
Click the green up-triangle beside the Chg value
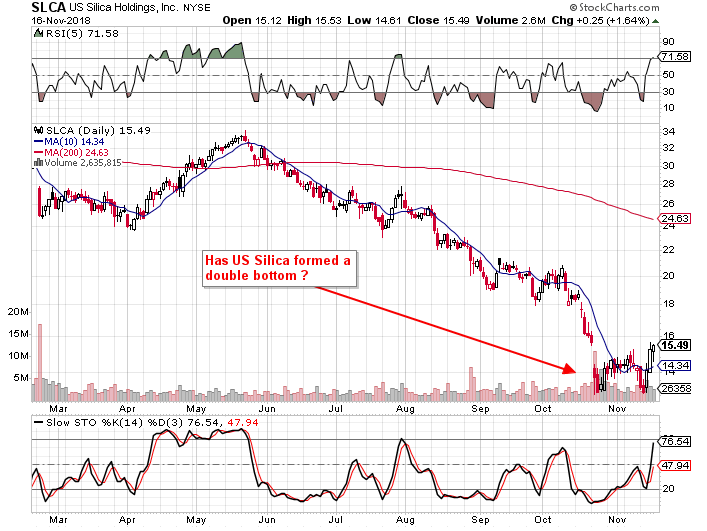point(656,21)
